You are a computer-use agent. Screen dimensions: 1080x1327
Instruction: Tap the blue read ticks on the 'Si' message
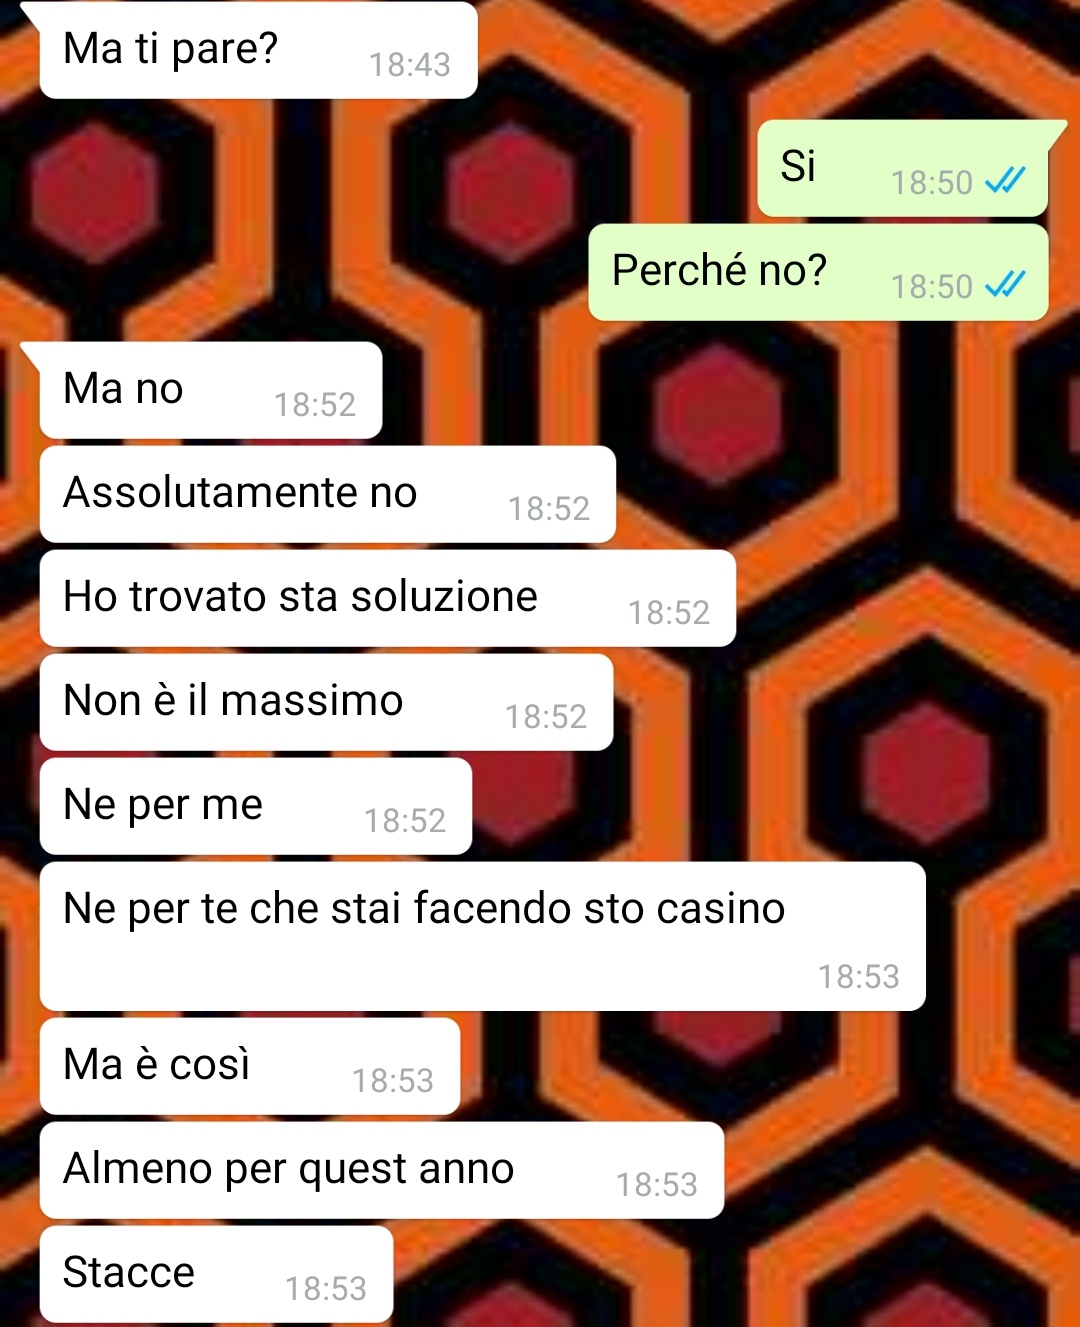tap(1005, 181)
